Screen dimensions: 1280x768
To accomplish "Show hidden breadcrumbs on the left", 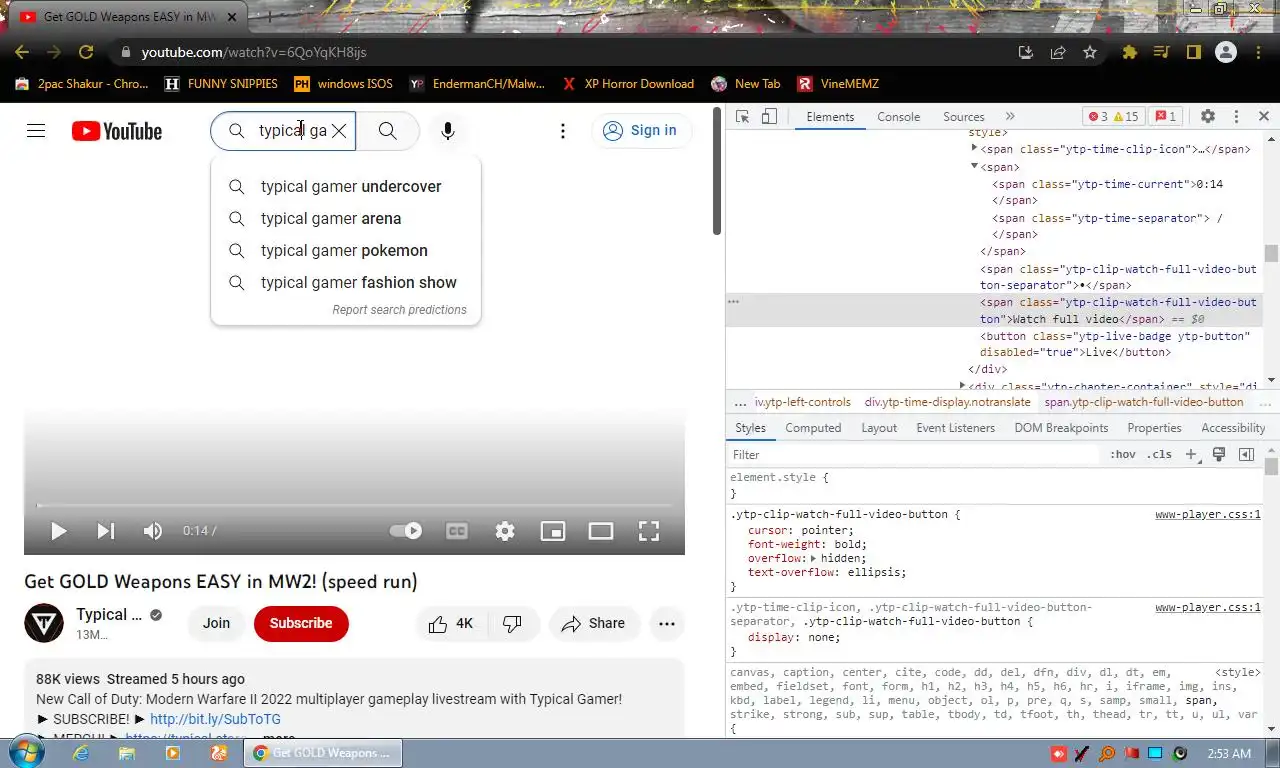I will 740,402.
